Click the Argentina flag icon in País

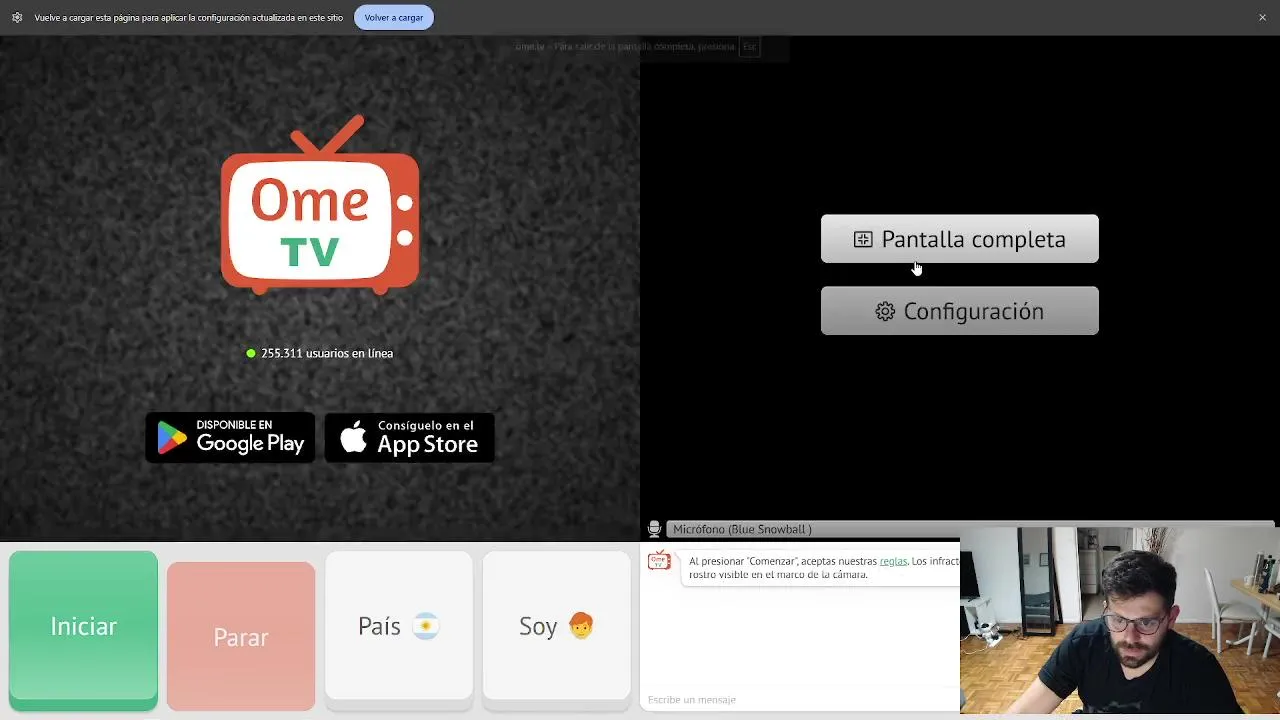pyautogui.click(x=426, y=626)
